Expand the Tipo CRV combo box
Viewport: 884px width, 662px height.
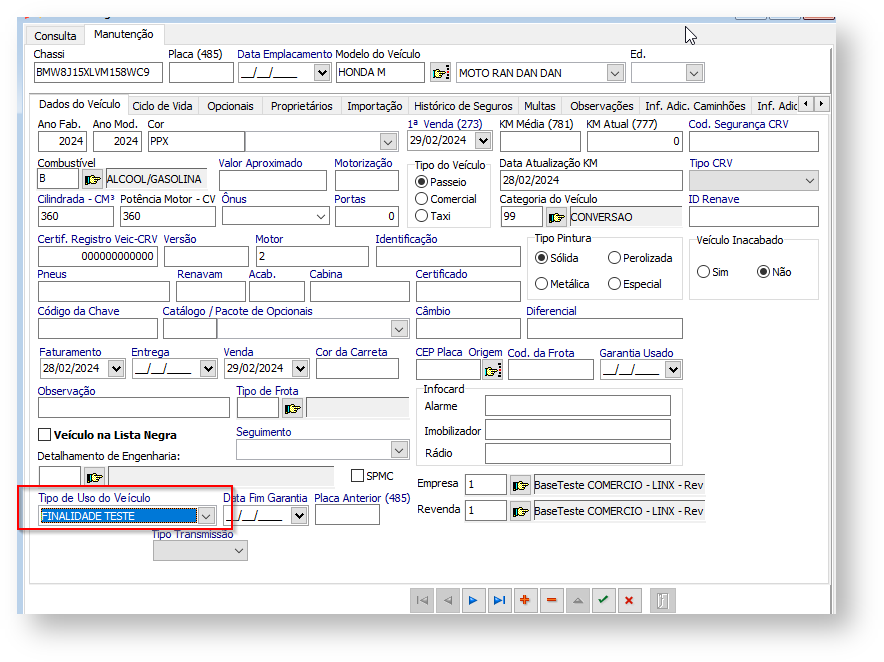tap(809, 180)
